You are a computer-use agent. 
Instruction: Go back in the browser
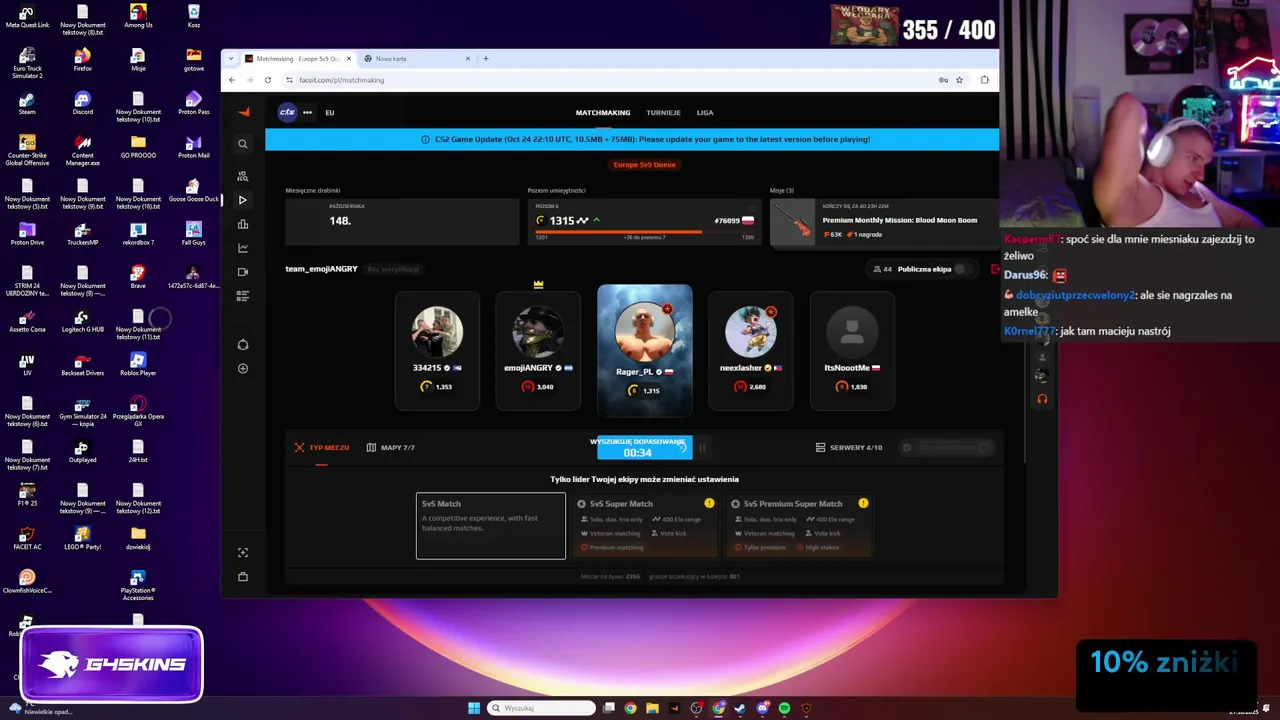click(x=233, y=80)
